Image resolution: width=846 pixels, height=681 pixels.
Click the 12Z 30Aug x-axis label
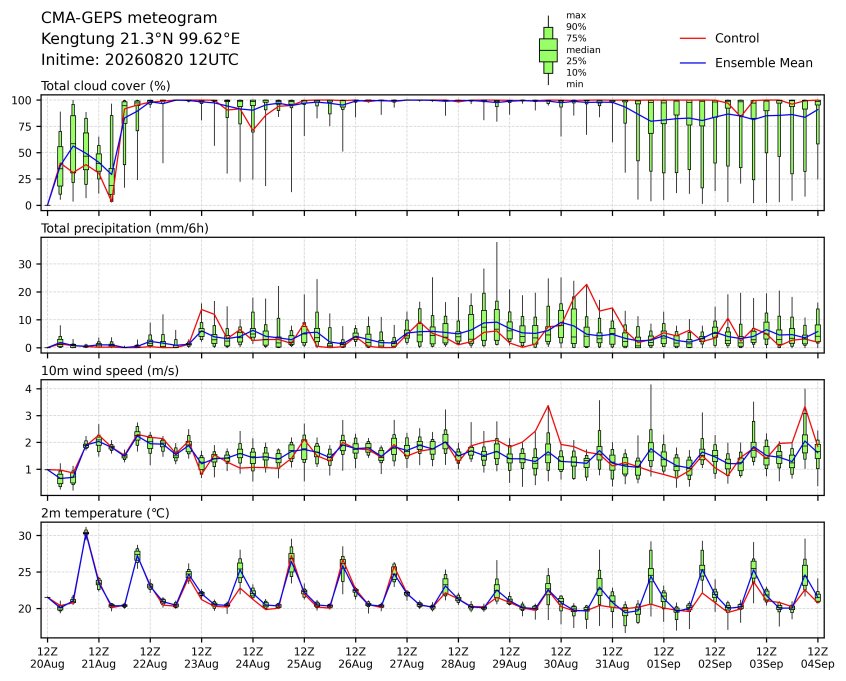561,658
